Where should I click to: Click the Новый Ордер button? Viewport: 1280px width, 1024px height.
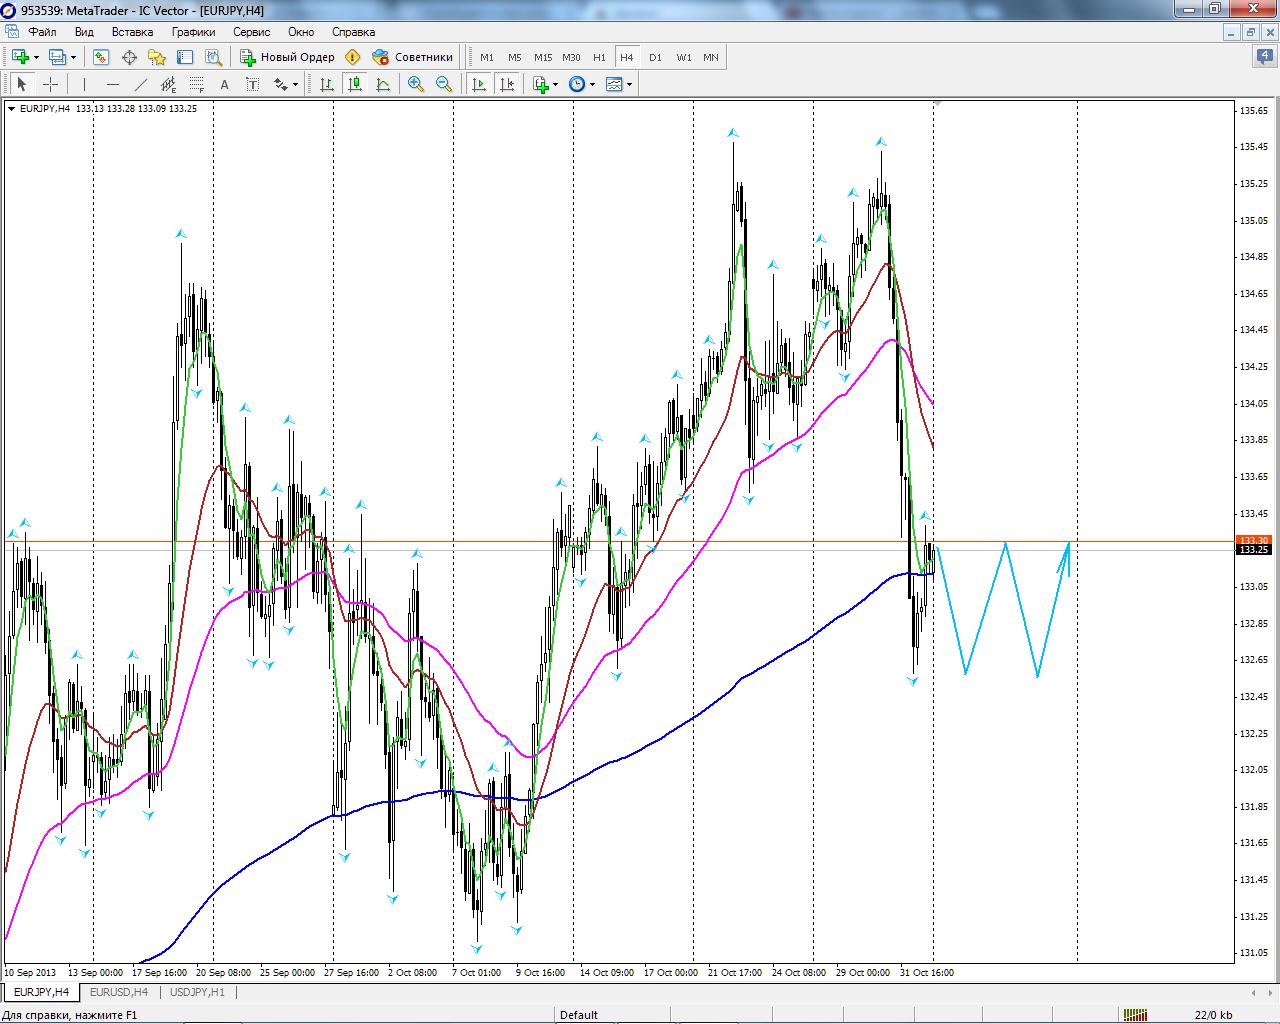288,57
